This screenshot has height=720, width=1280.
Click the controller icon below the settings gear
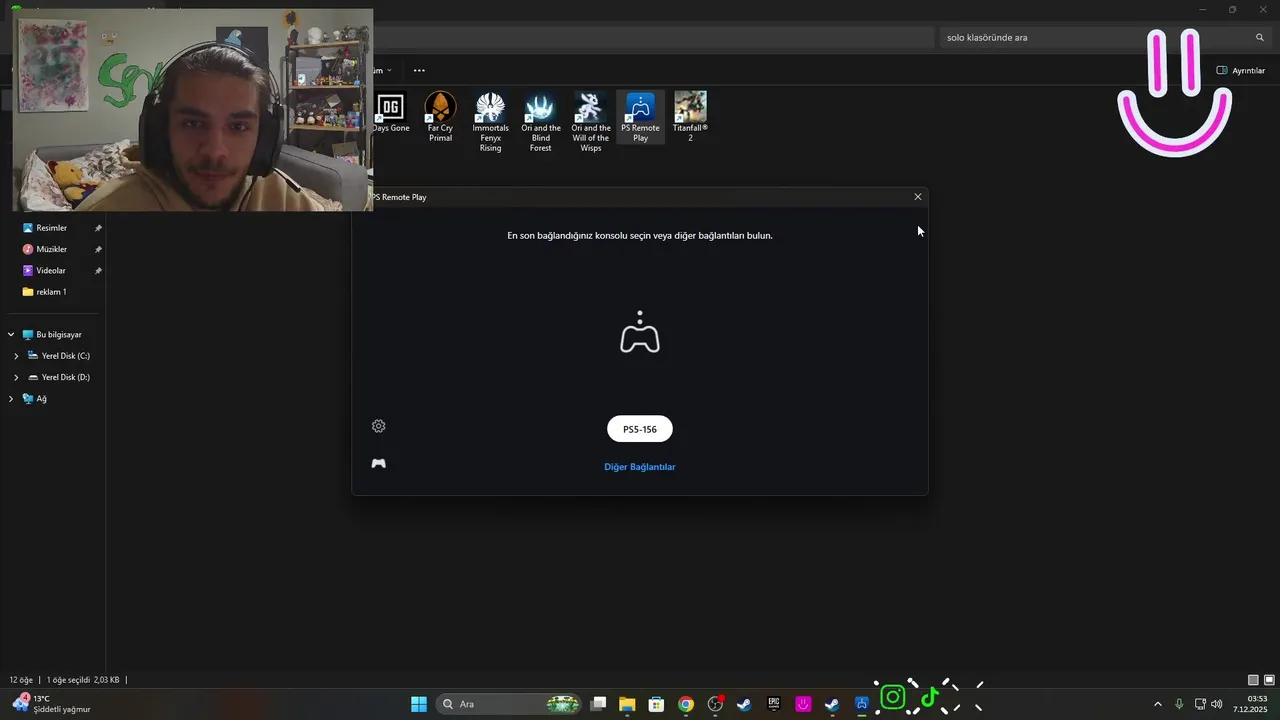(378, 463)
